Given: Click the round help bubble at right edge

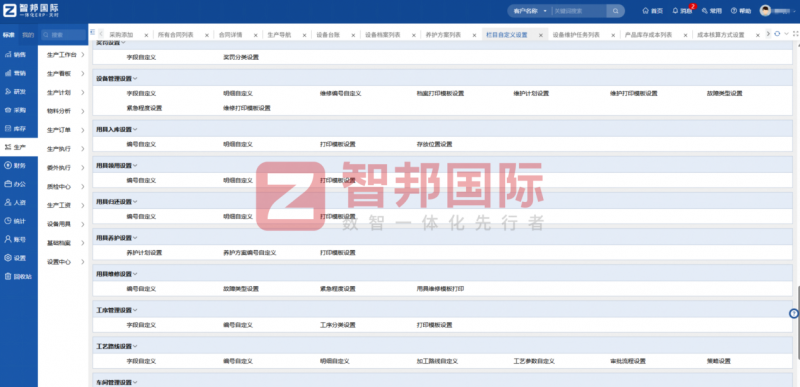Looking at the screenshot, I should click(x=793, y=314).
